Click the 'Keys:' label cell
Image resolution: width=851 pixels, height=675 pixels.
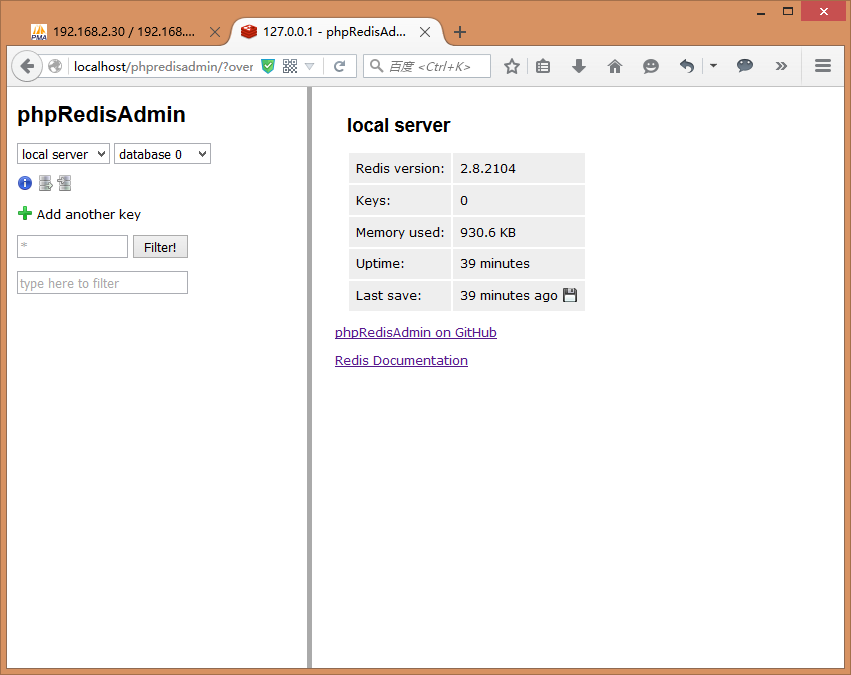(400, 200)
